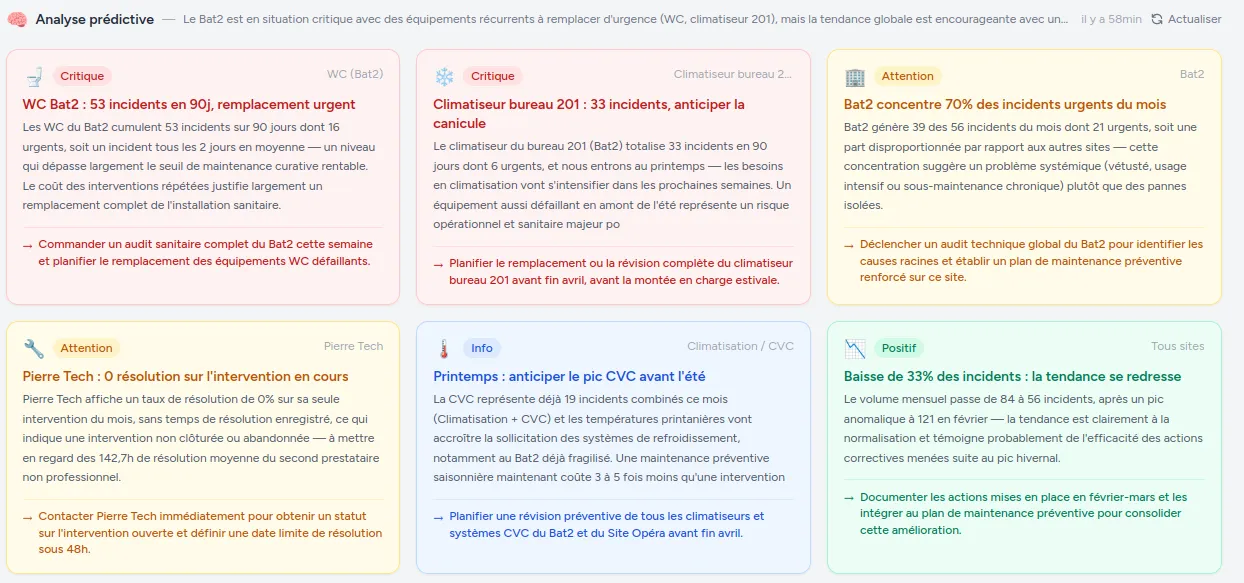1244x583 pixels.
Task: Click the wrench icon on Pierre Tech card
Action: (32, 347)
